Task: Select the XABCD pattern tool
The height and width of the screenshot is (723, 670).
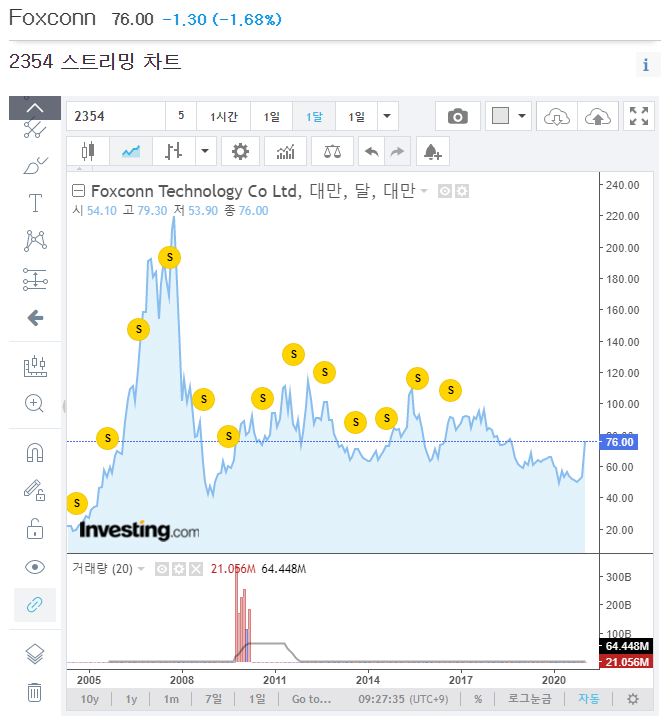Action: (35, 241)
